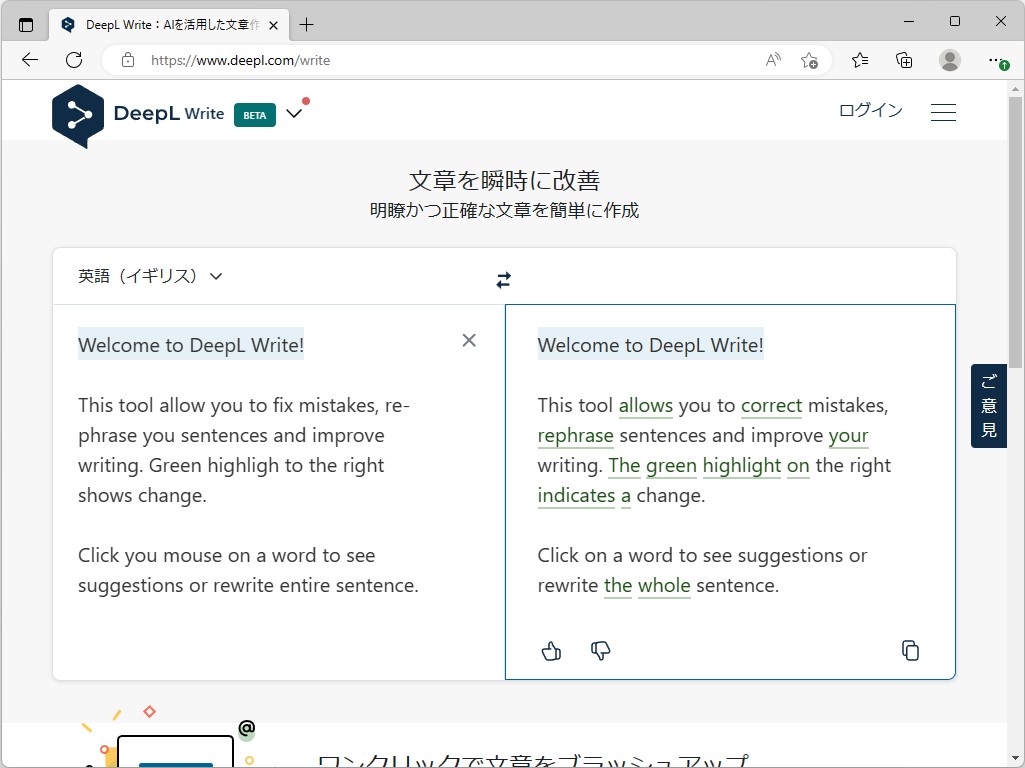Click the browser profile avatar icon
The image size is (1025, 768).
(x=948, y=60)
